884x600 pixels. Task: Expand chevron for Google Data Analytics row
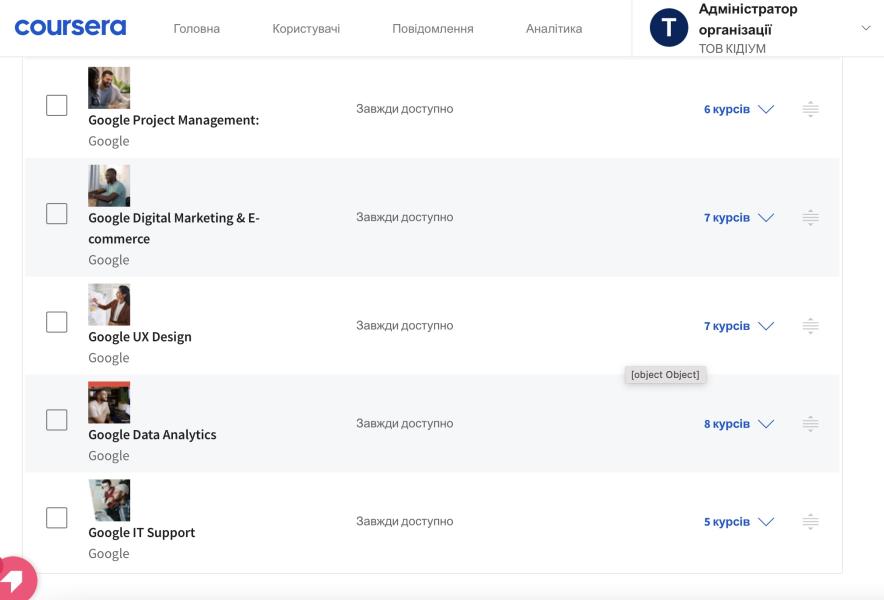click(x=766, y=423)
